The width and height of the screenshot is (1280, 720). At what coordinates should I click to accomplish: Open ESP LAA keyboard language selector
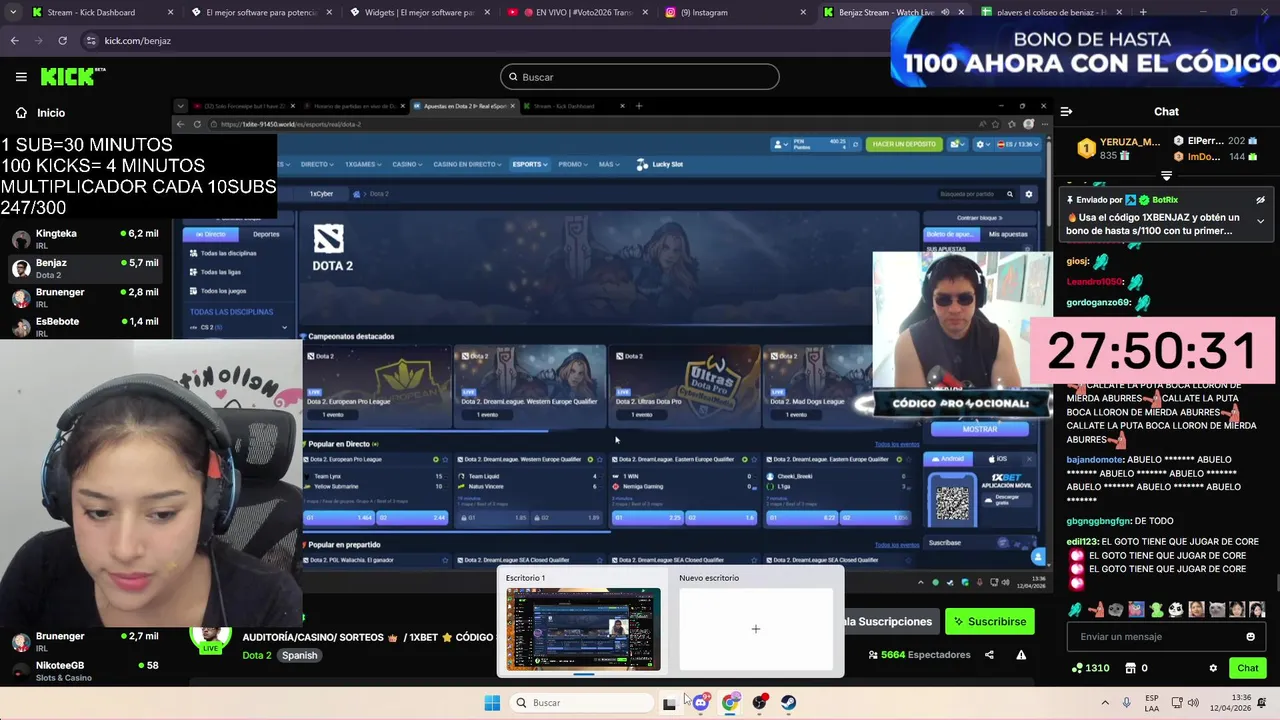1152,703
